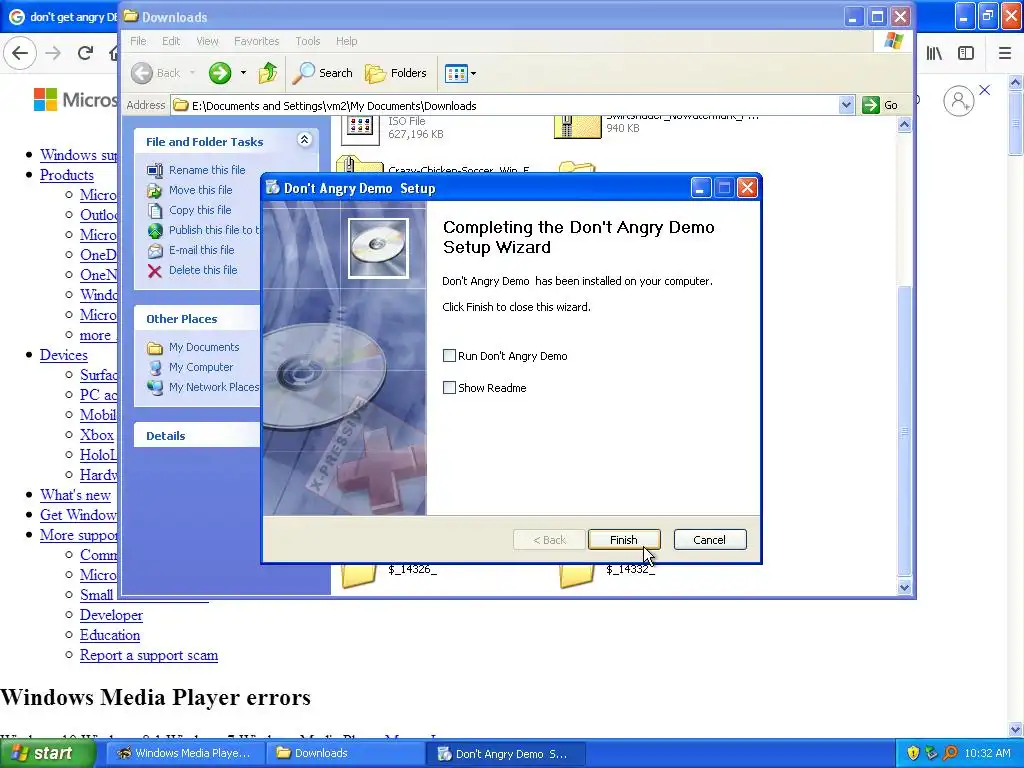Image resolution: width=1024 pixels, height=768 pixels.
Task: Open the File menu in Downloads
Action: pos(138,41)
